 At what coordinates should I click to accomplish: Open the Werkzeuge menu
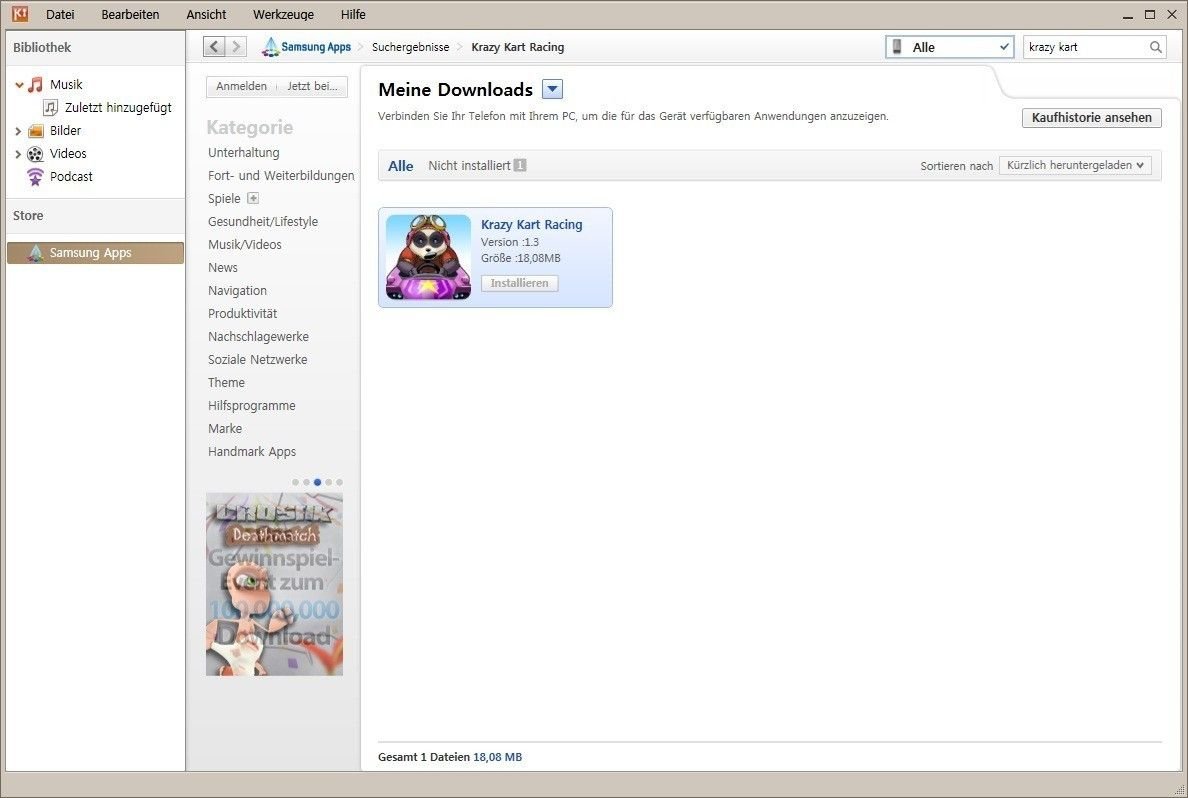pos(283,14)
